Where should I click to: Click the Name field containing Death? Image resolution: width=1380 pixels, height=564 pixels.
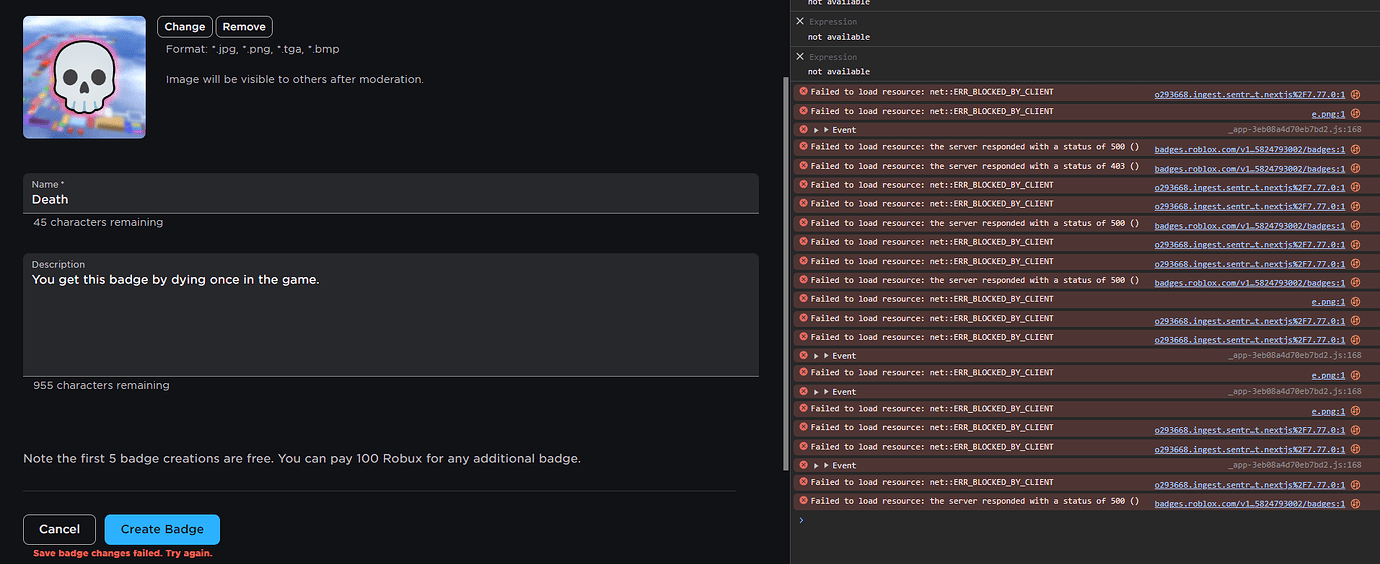390,199
